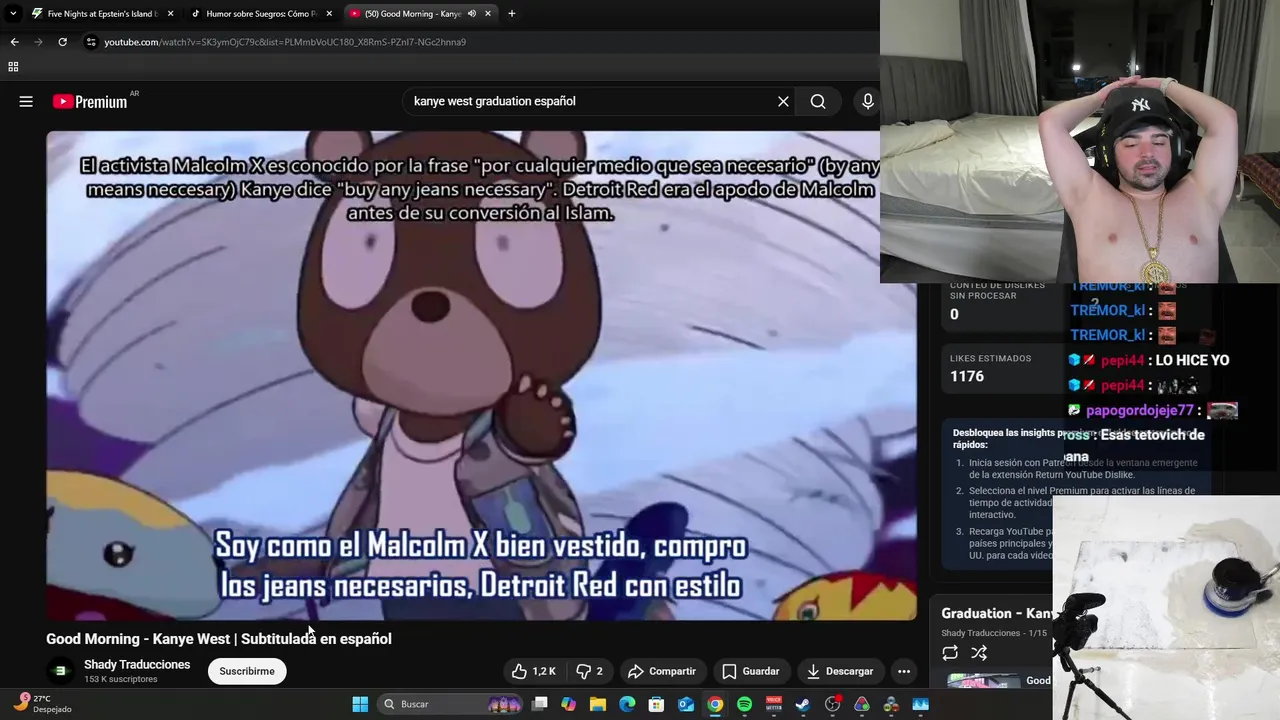Save the video with Guardar

click(751, 671)
